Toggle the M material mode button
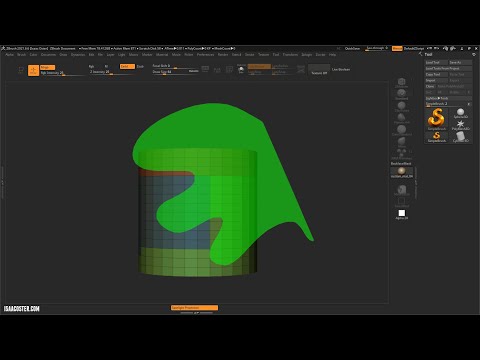480x360 pixels. coord(106,66)
